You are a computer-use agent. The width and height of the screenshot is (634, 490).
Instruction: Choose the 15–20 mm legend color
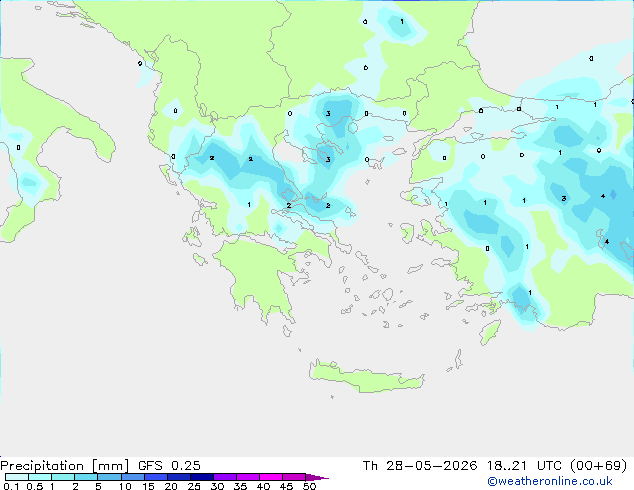[155, 477]
